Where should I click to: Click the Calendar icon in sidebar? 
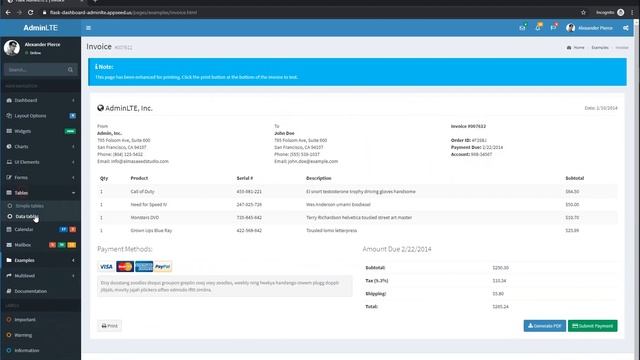click(x=9, y=229)
